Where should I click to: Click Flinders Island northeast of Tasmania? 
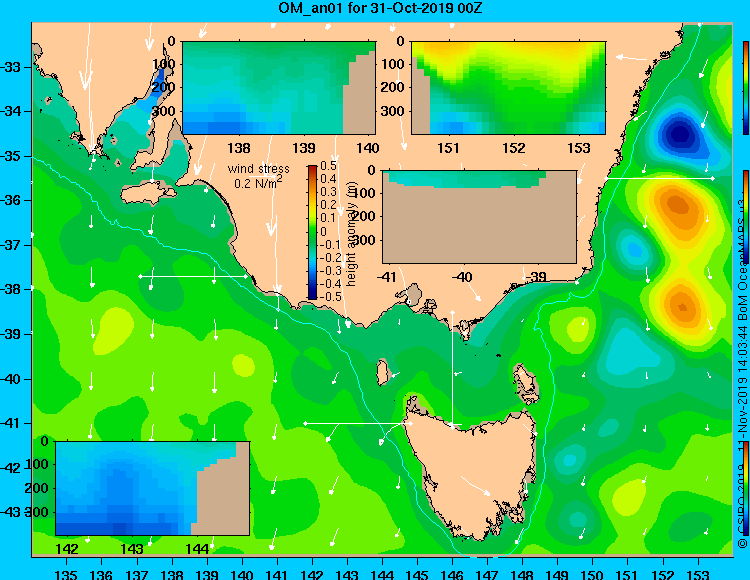click(x=526, y=385)
